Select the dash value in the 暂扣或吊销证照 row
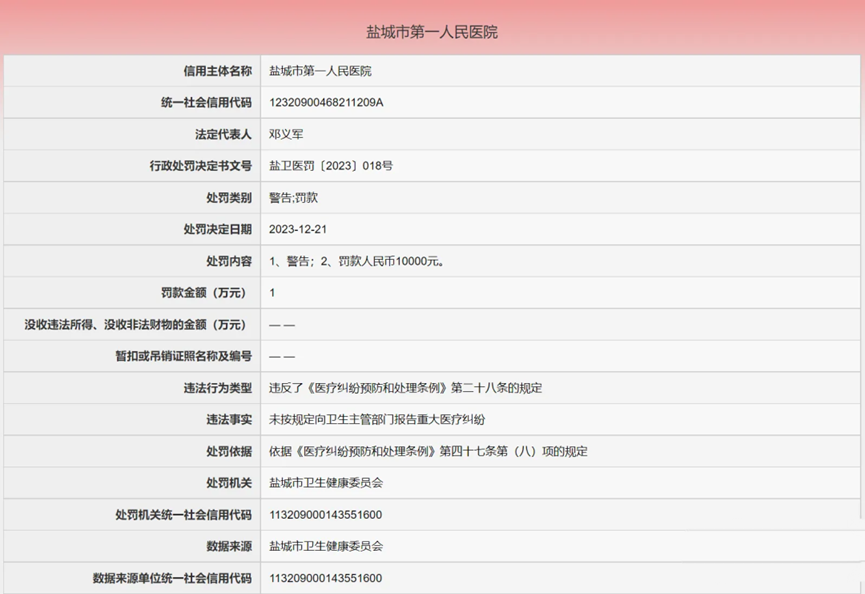 tap(282, 357)
